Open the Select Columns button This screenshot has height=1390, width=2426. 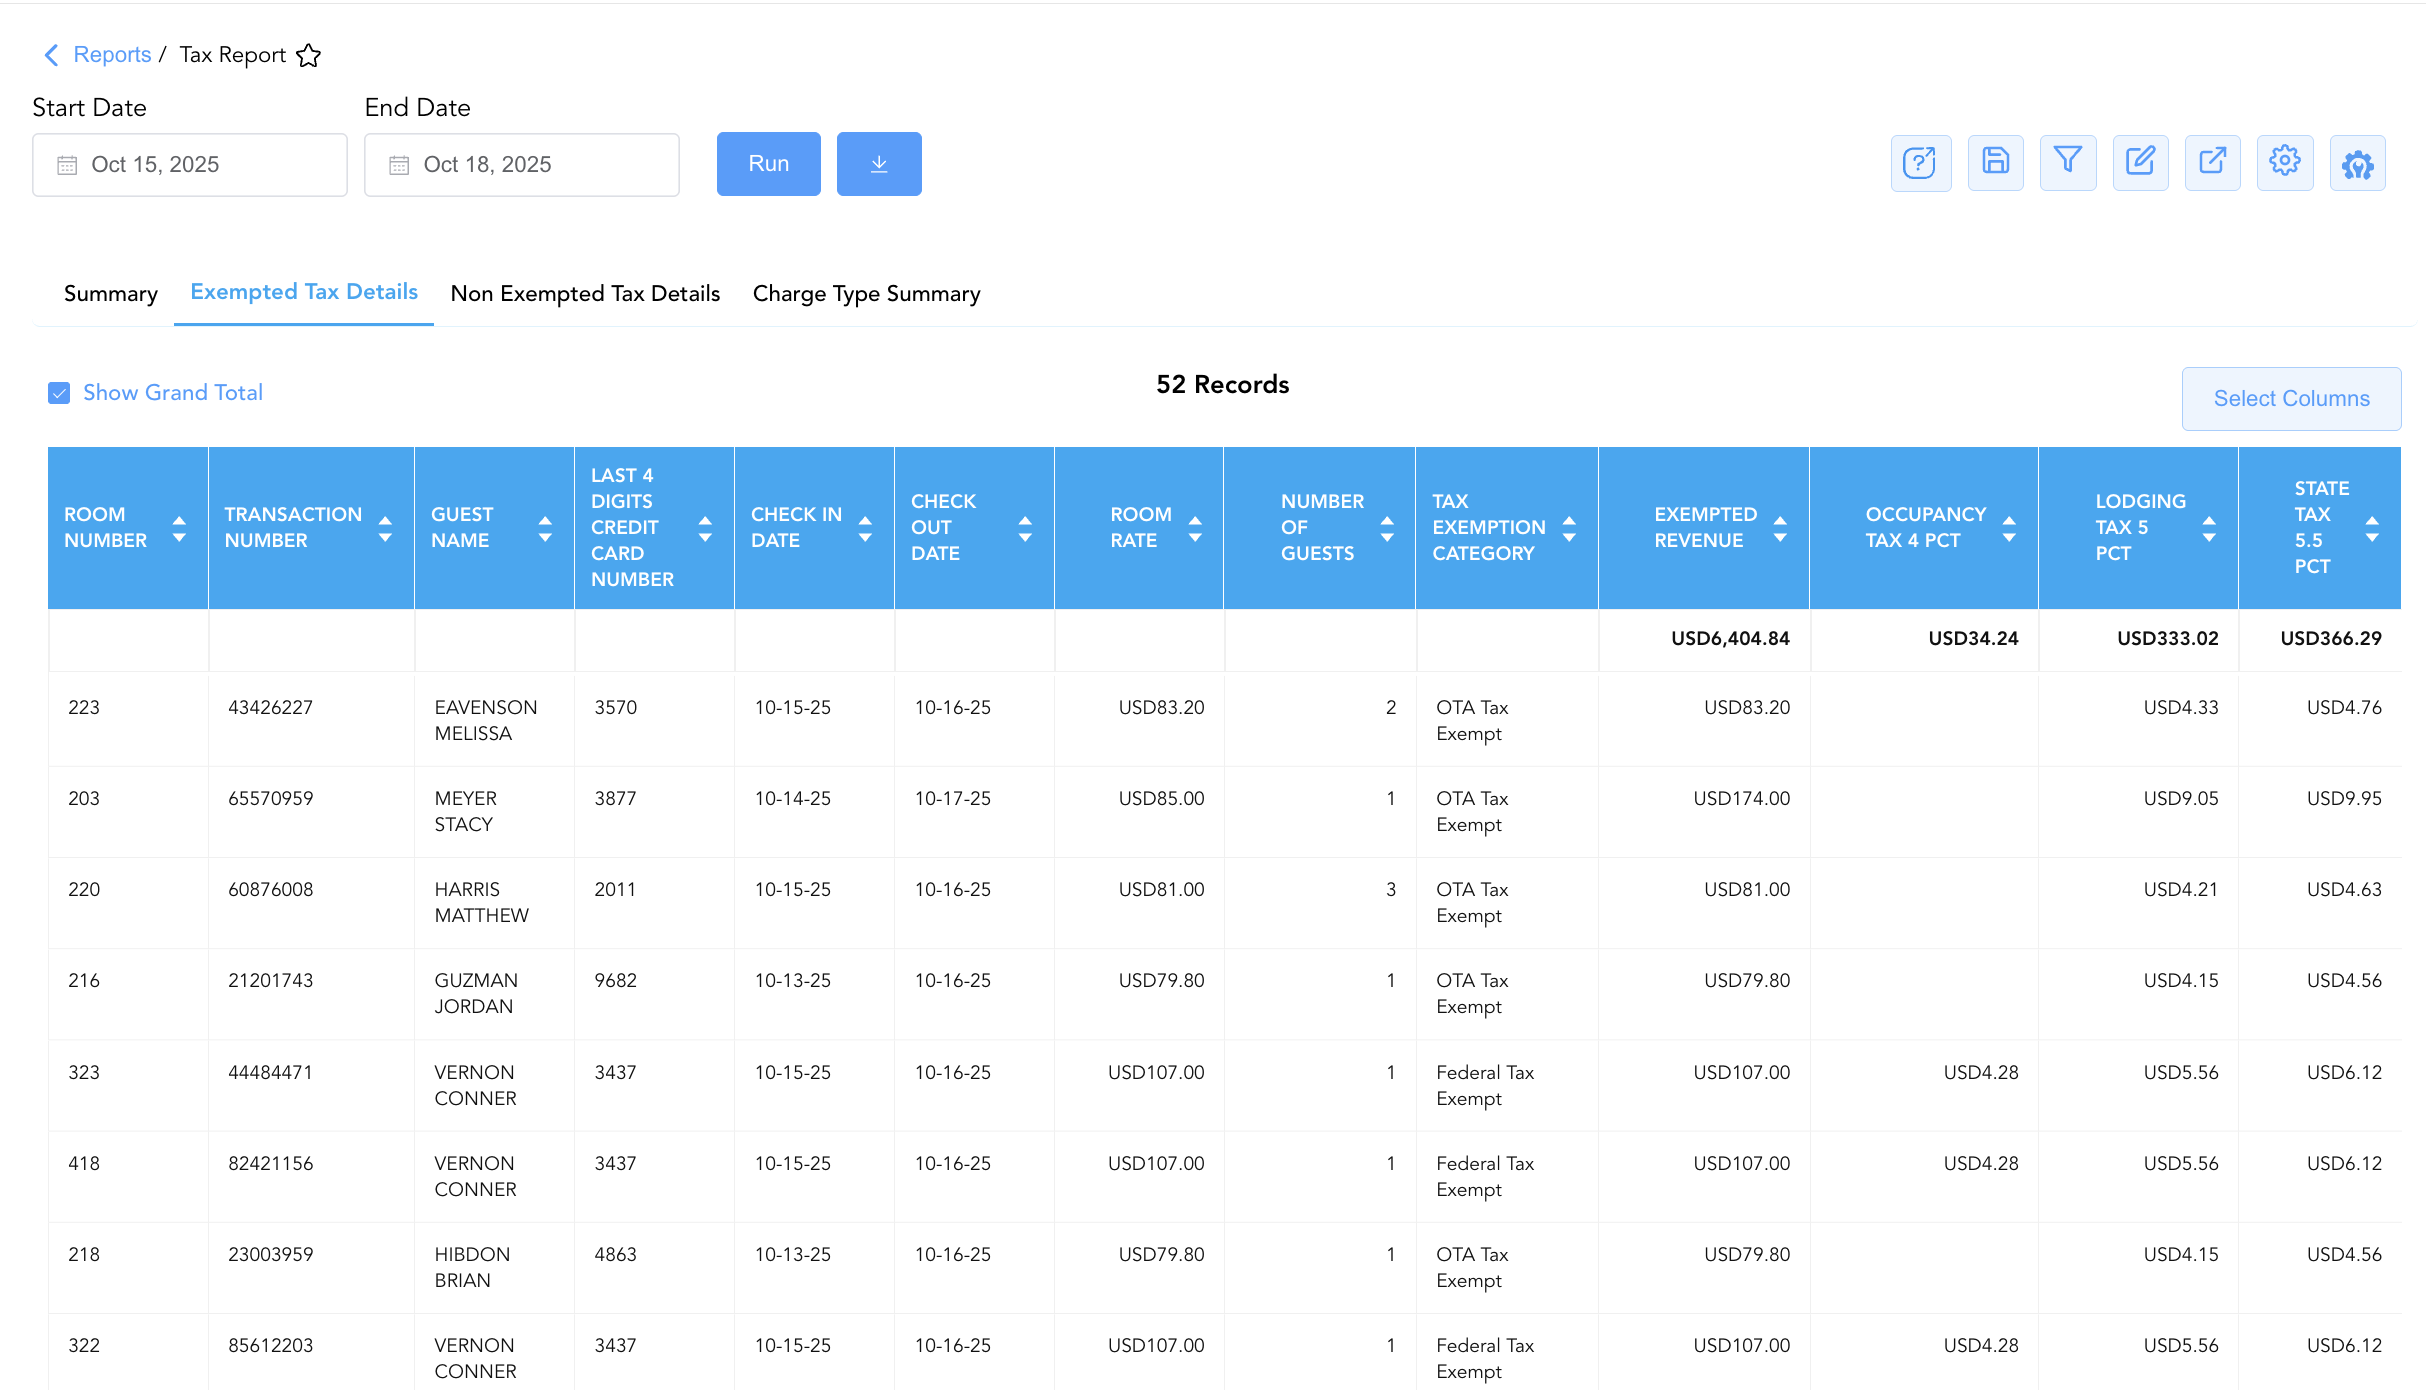pyautogui.click(x=2292, y=398)
